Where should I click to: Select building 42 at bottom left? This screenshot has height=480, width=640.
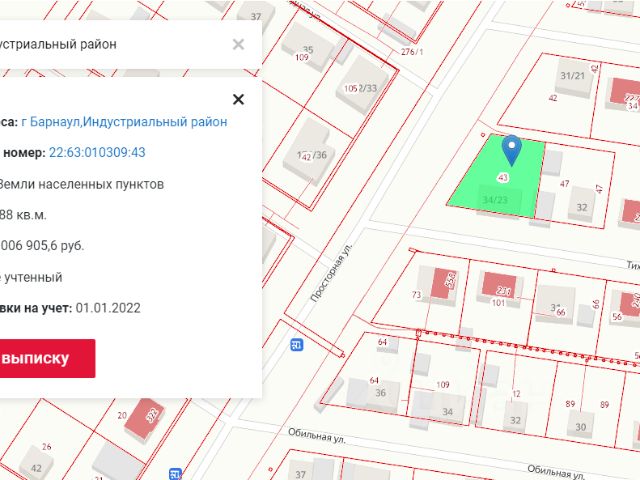tap(38, 466)
